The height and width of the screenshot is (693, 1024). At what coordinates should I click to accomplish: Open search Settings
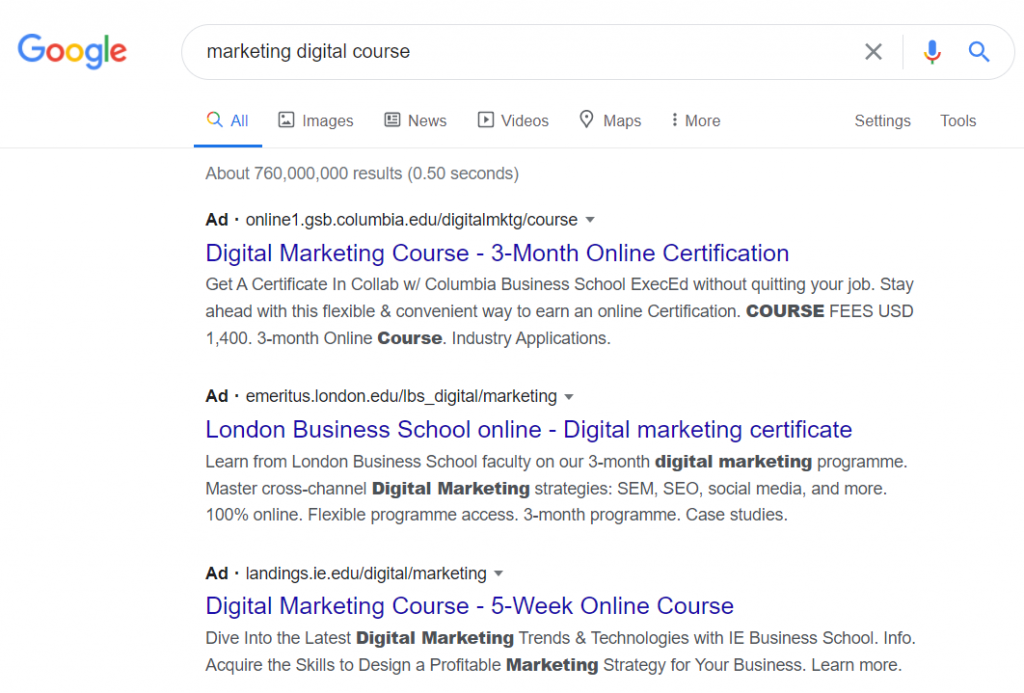click(x=882, y=121)
